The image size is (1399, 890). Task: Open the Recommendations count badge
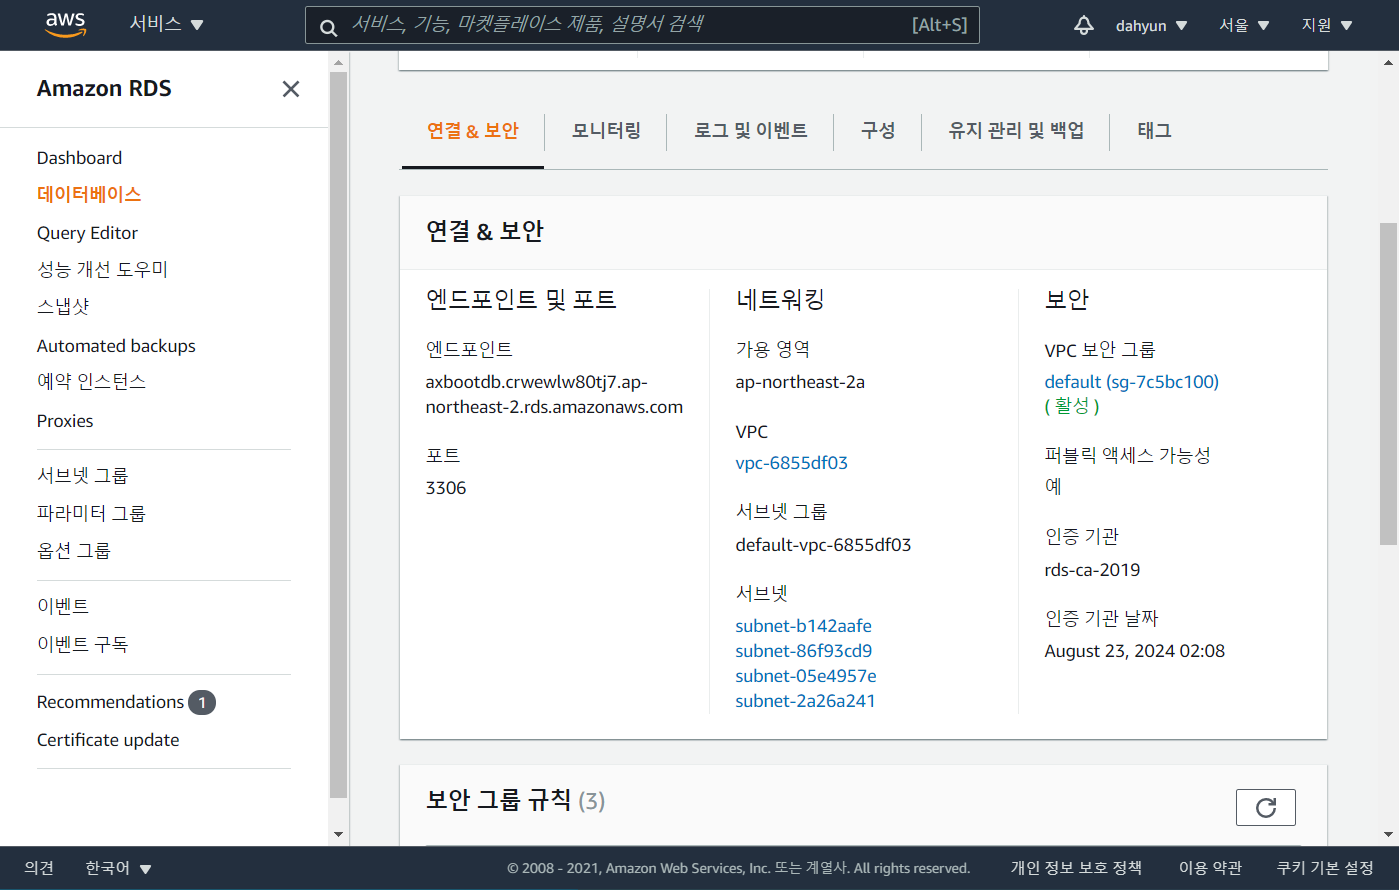(x=202, y=702)
